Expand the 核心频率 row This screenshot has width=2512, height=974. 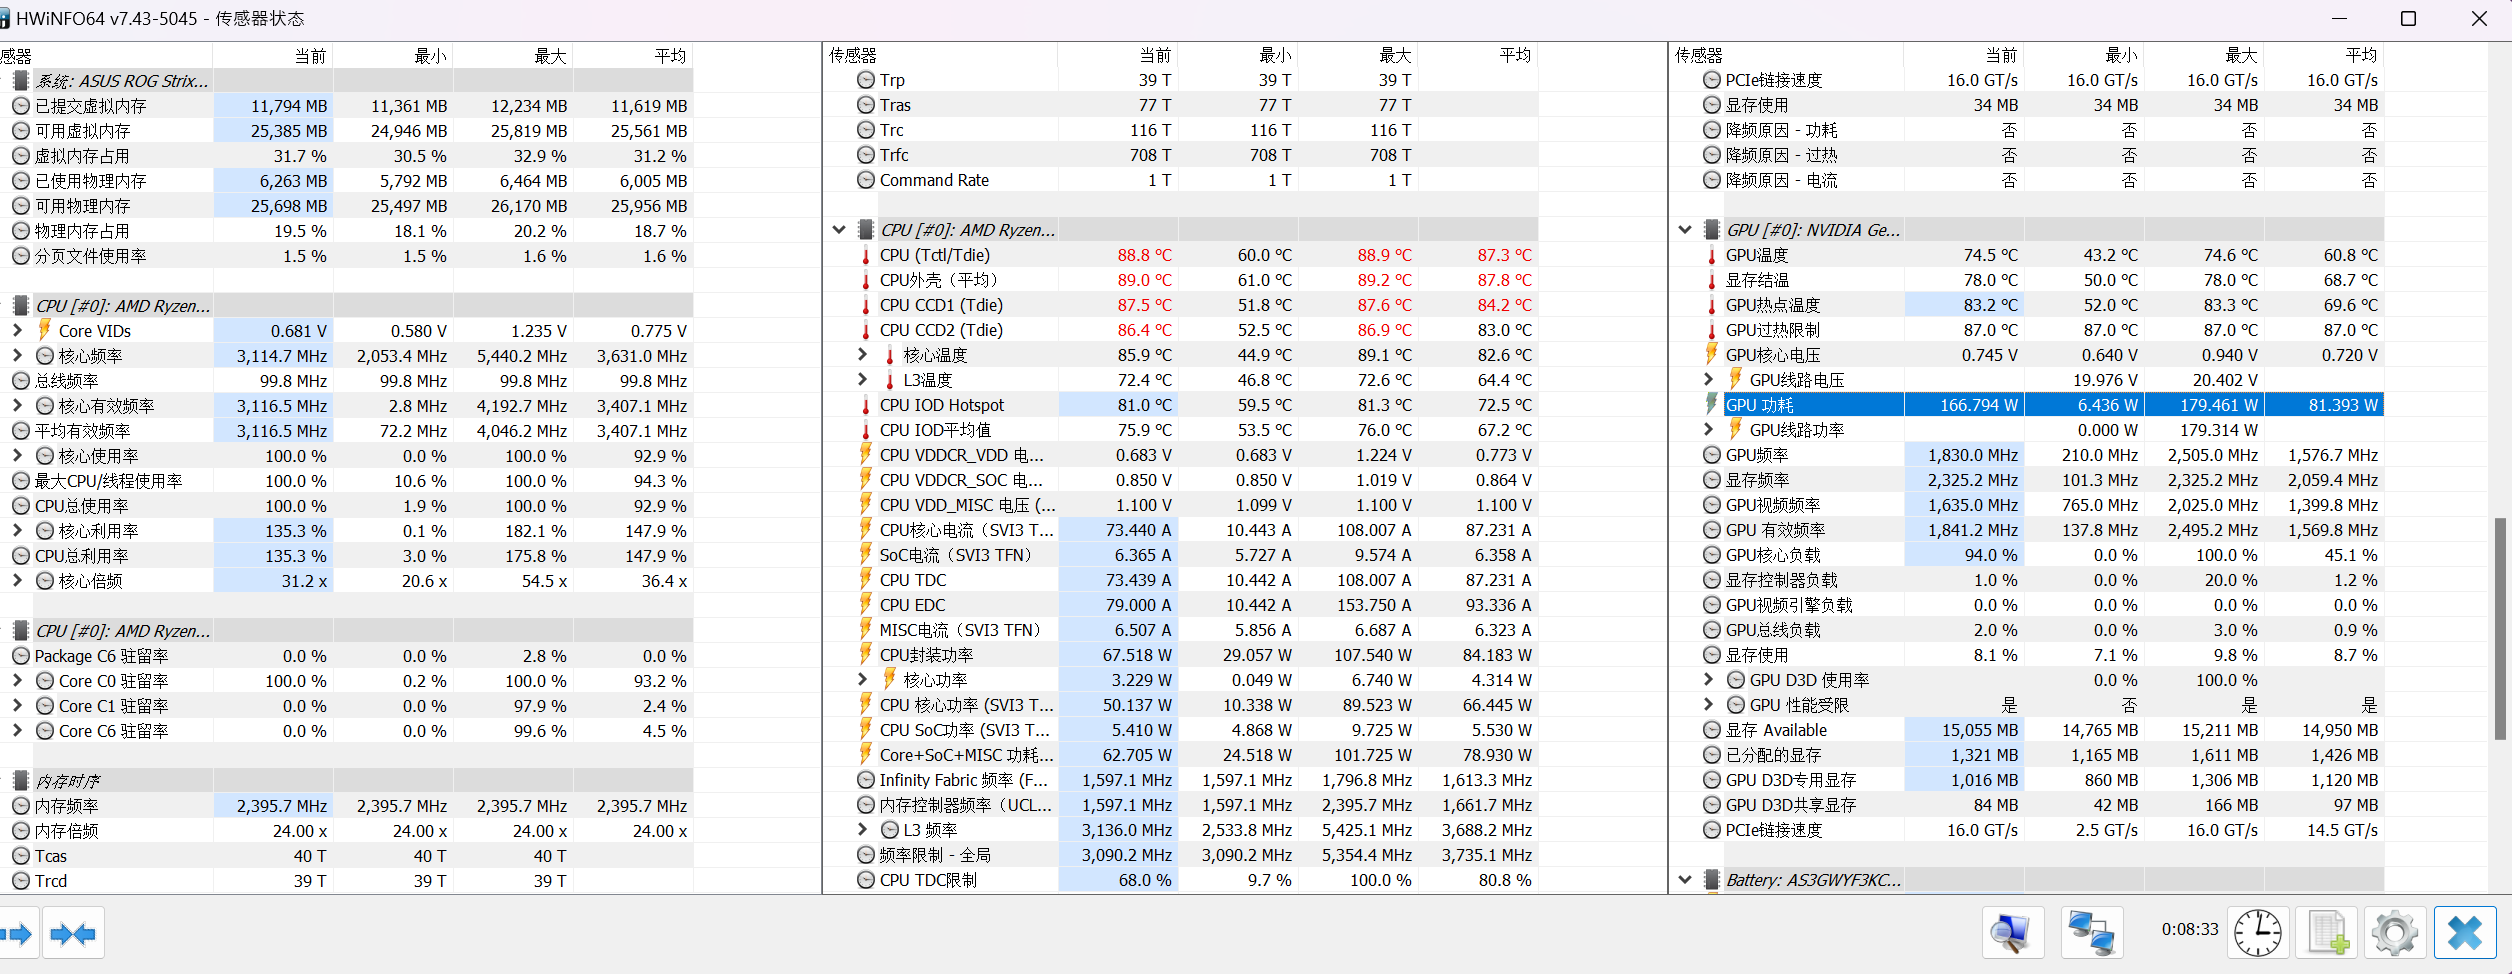(17, 355)
